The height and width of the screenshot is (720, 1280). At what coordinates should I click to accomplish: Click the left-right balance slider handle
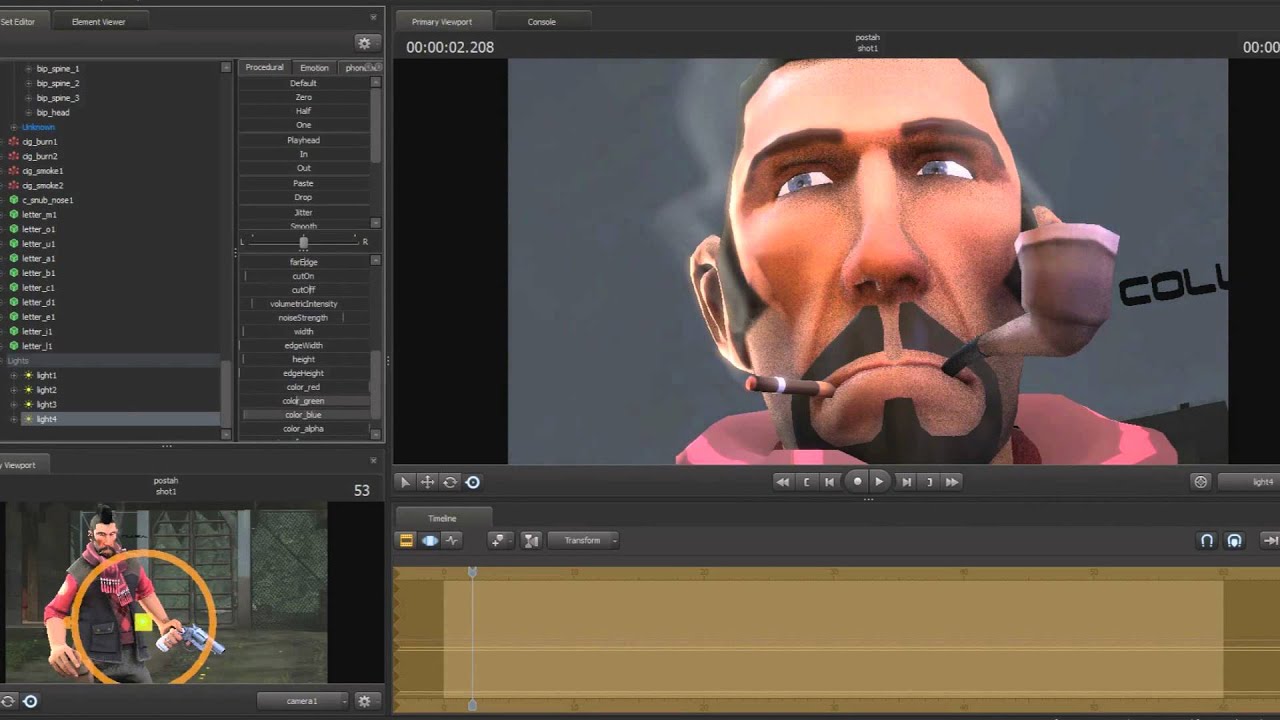303,241
